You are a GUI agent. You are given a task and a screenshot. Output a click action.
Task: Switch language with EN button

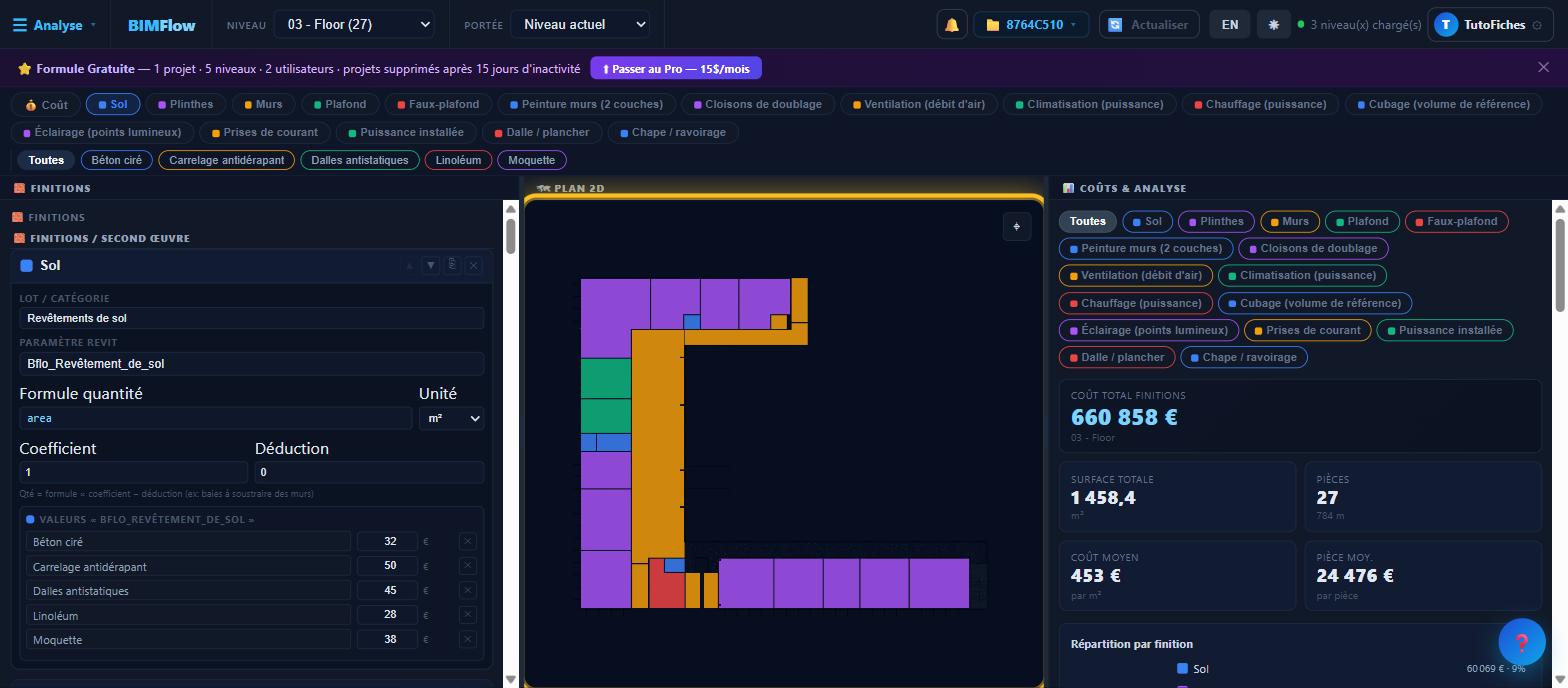pyautogui.click(x=1230, y=25)
